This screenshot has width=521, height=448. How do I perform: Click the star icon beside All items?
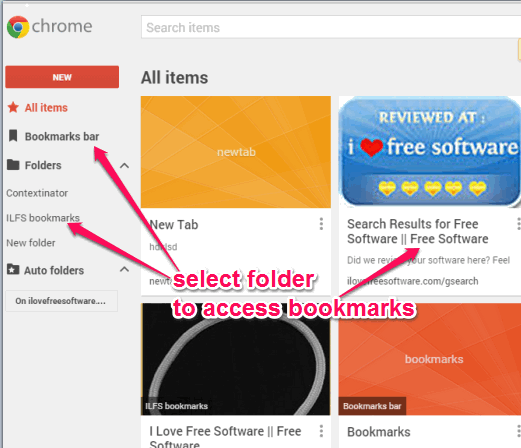pos(13,107)
